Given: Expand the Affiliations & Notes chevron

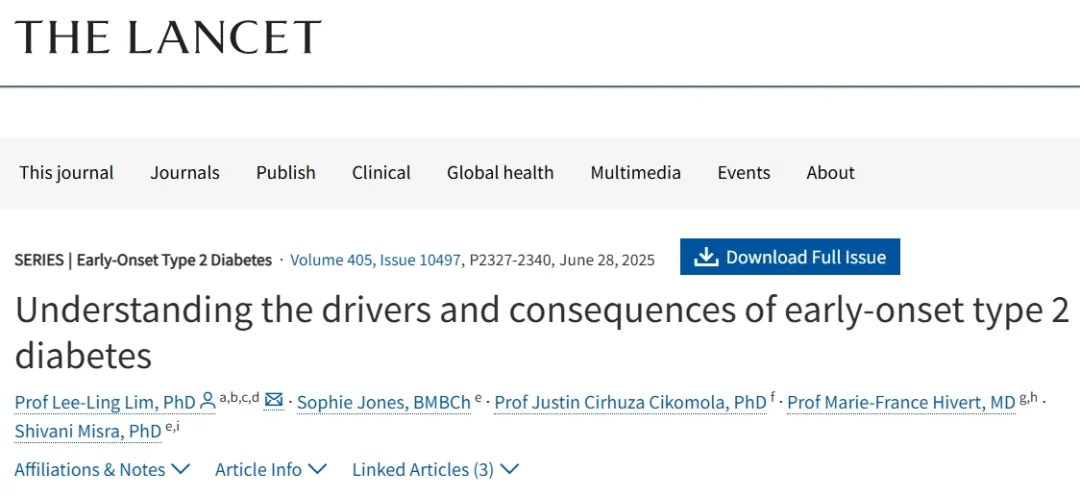Looking at the screenshot, I should pyautogui.click(x=181, y=469).
